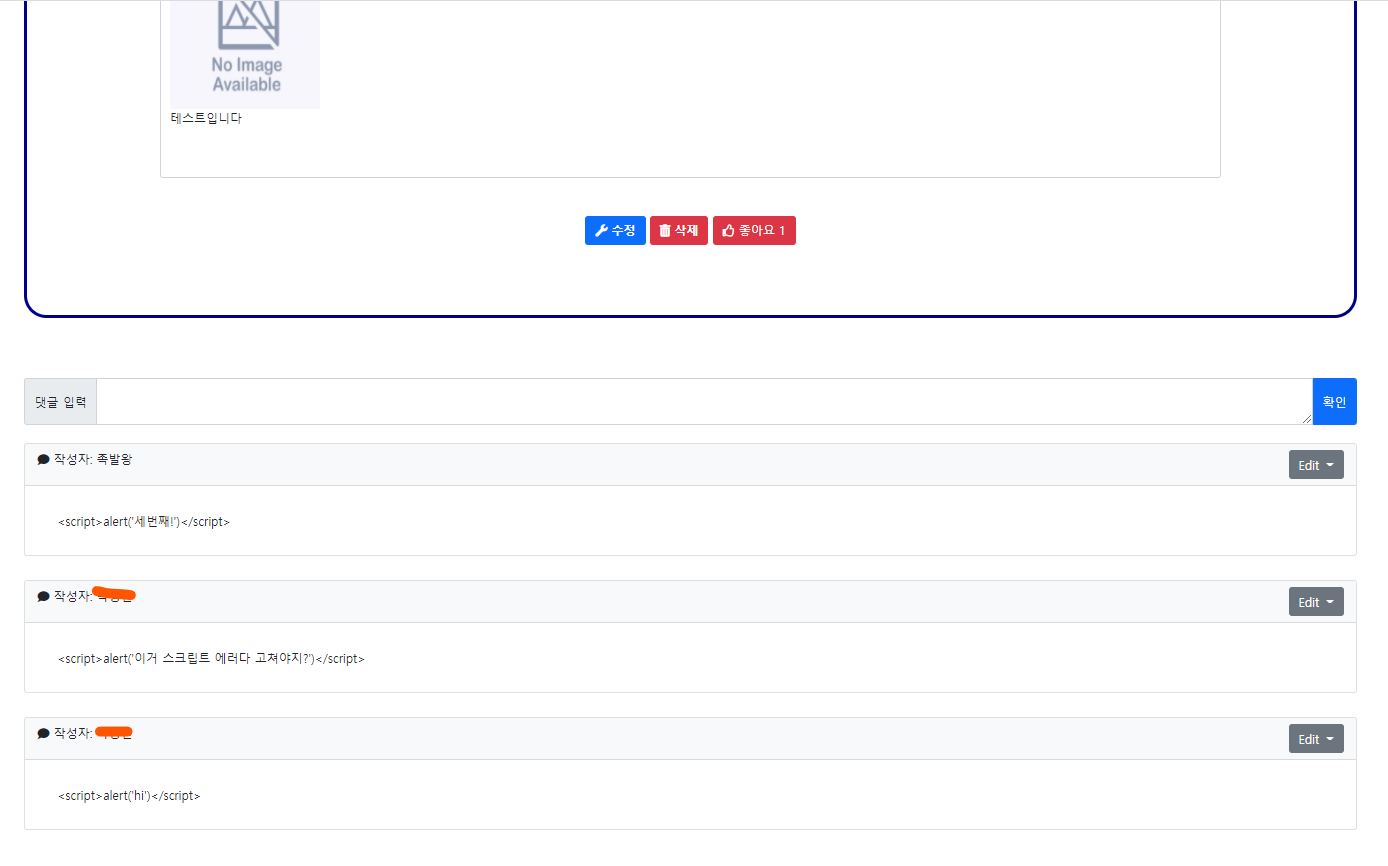Image resolution: width=1388 pixels, height=866 pixels.
Task: Click the 테스트입니다 post text
Action: pyautogui.click(x=206, y=118)
